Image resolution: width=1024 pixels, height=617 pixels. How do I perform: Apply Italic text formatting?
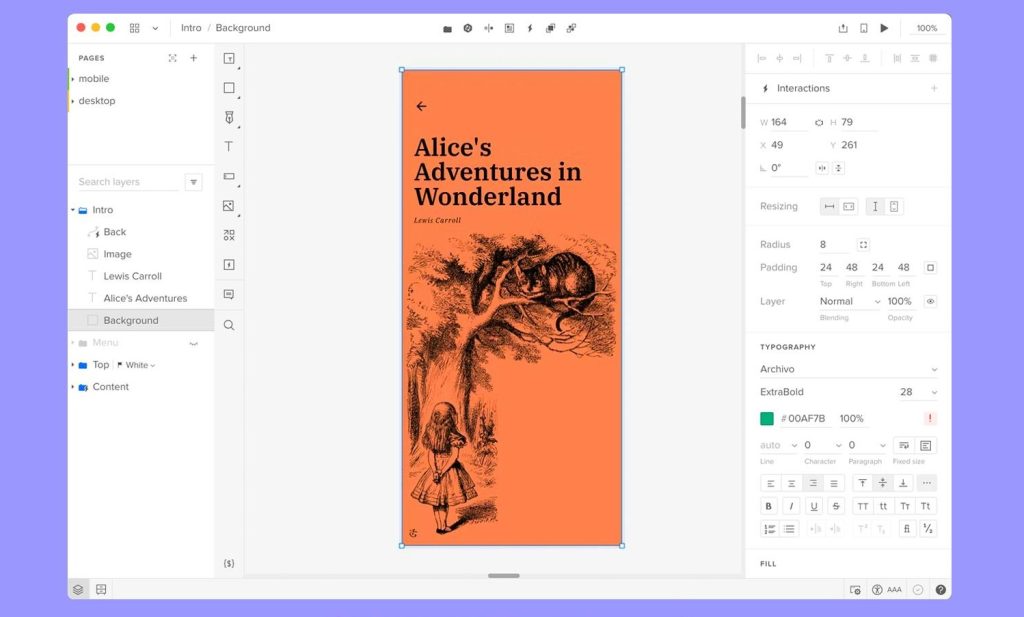pyautogui.click(x=792, y=506)
